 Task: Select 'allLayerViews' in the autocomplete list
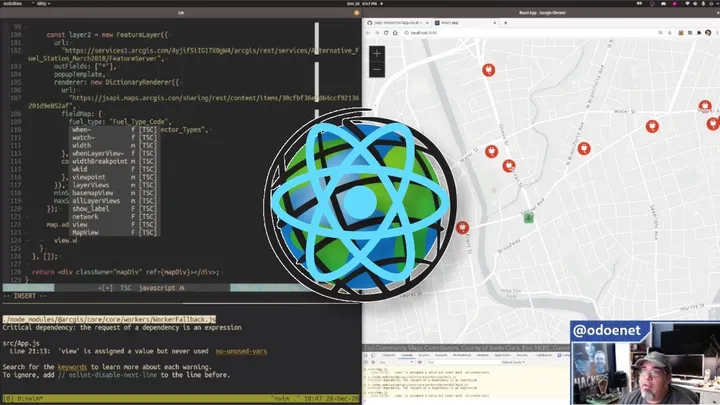[113, 201]
